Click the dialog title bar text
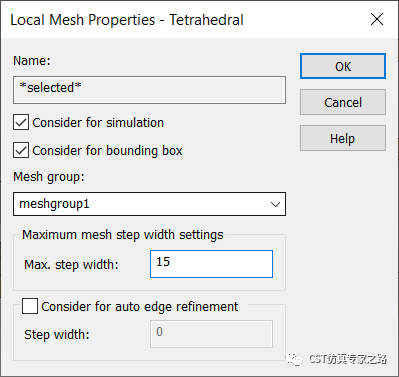The image size is (399, 377). (x=127, y=20)
